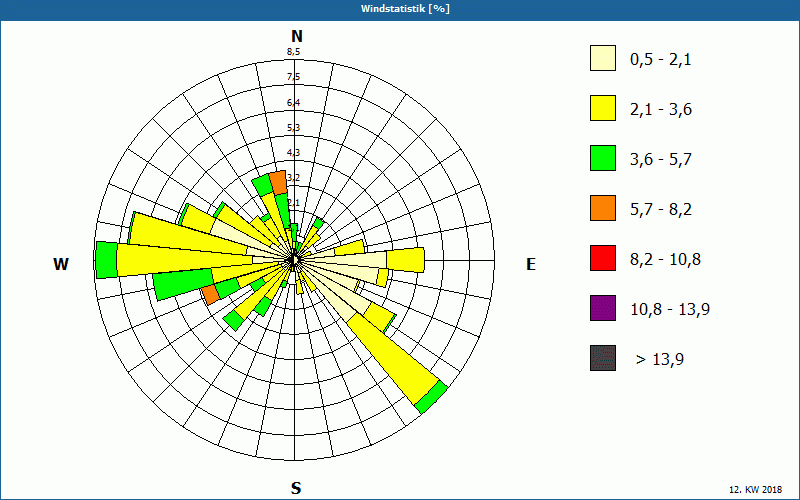800x500 pixels.
Task: Click the '3,2' radial axis value
Action: point(293,178)
